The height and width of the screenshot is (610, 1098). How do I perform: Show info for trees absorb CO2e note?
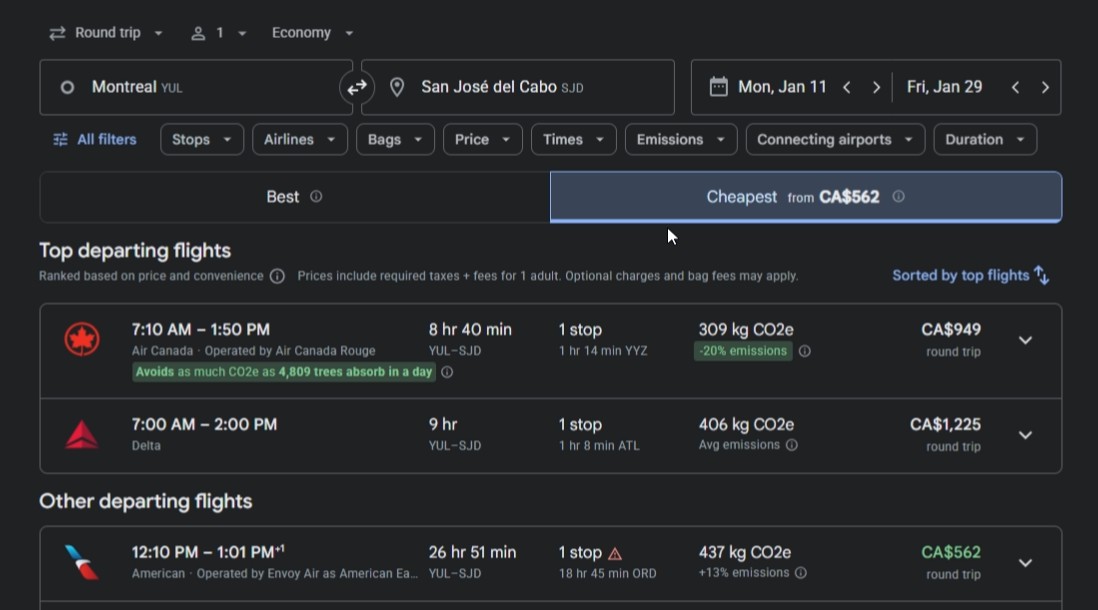[x=447, y=372]
